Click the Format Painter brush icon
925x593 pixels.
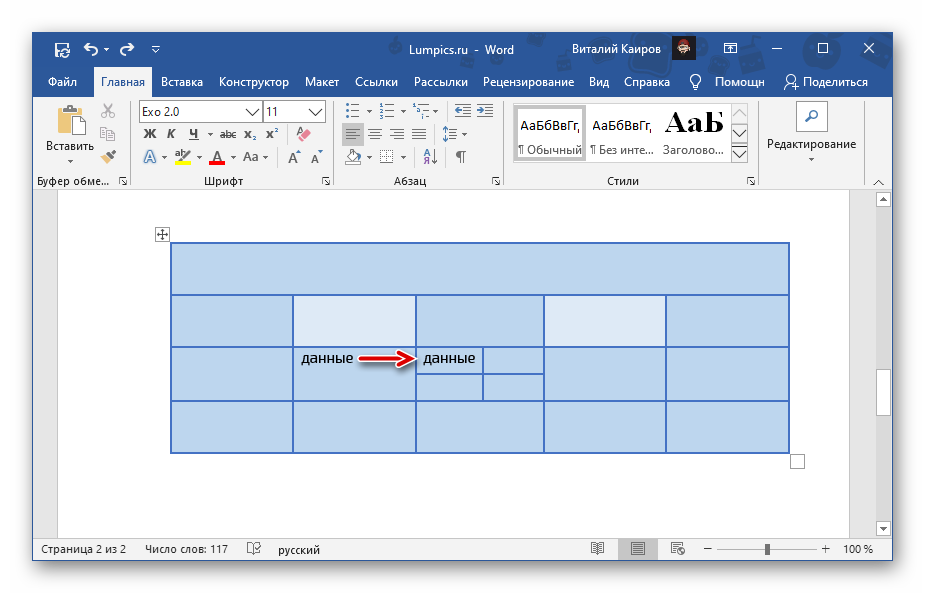click(108, 157)
